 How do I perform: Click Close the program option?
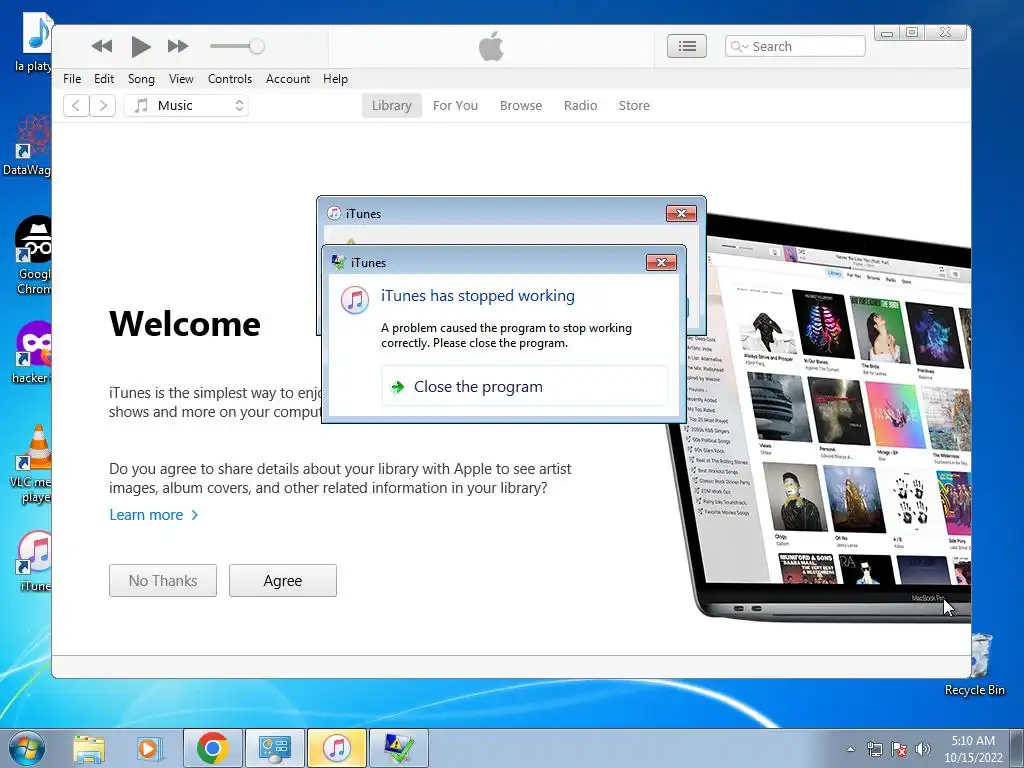point(524,387)
